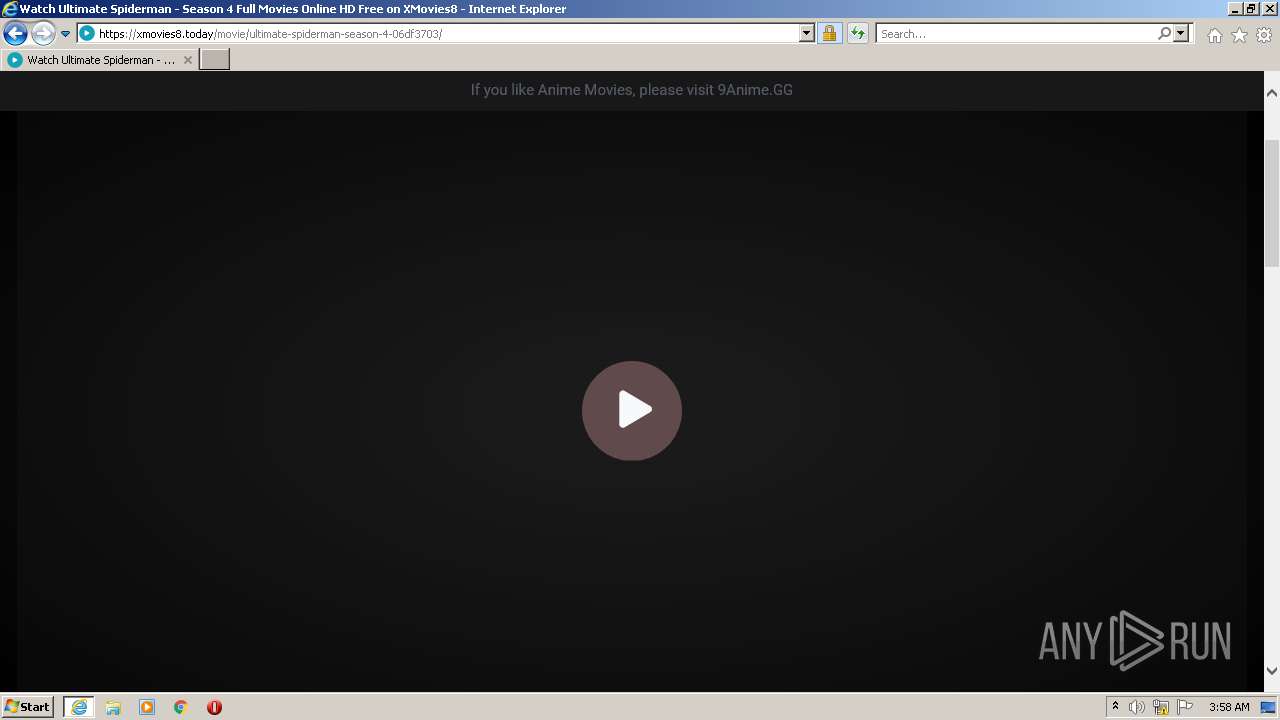Viewport: 1280px width, 720px height.
Task: Open the recent pages dropdown arrow
Action: tap(65, 34)
